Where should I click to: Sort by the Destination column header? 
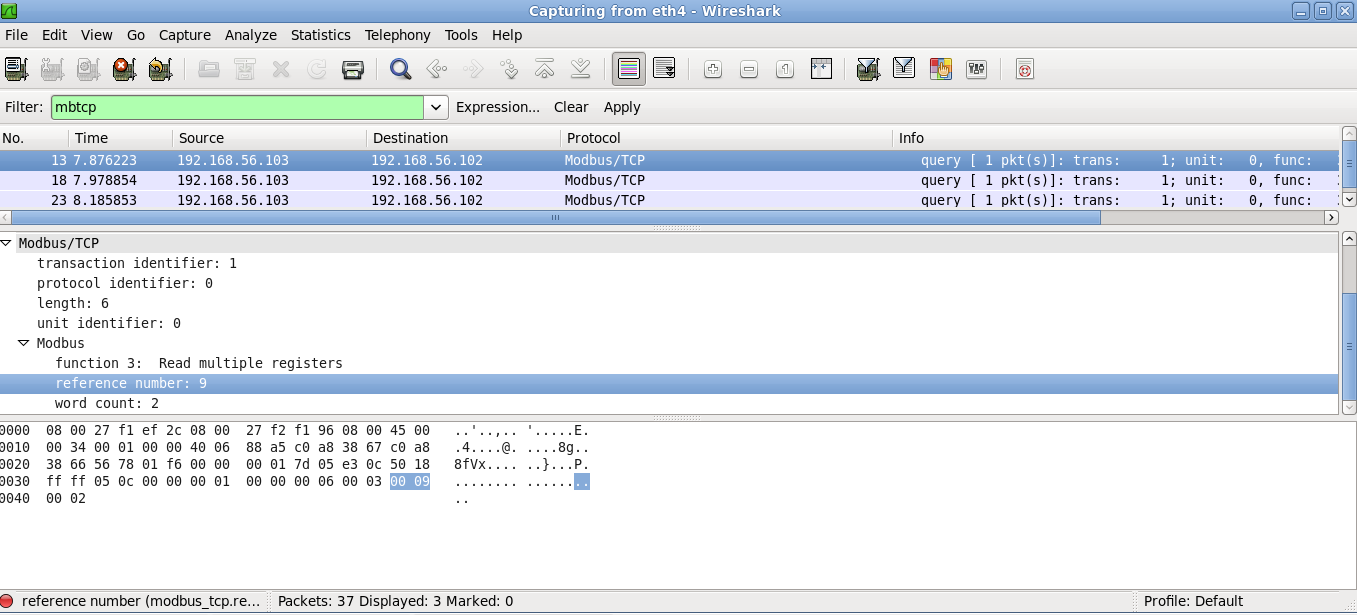pyautogui.click(x=463, y=138)
